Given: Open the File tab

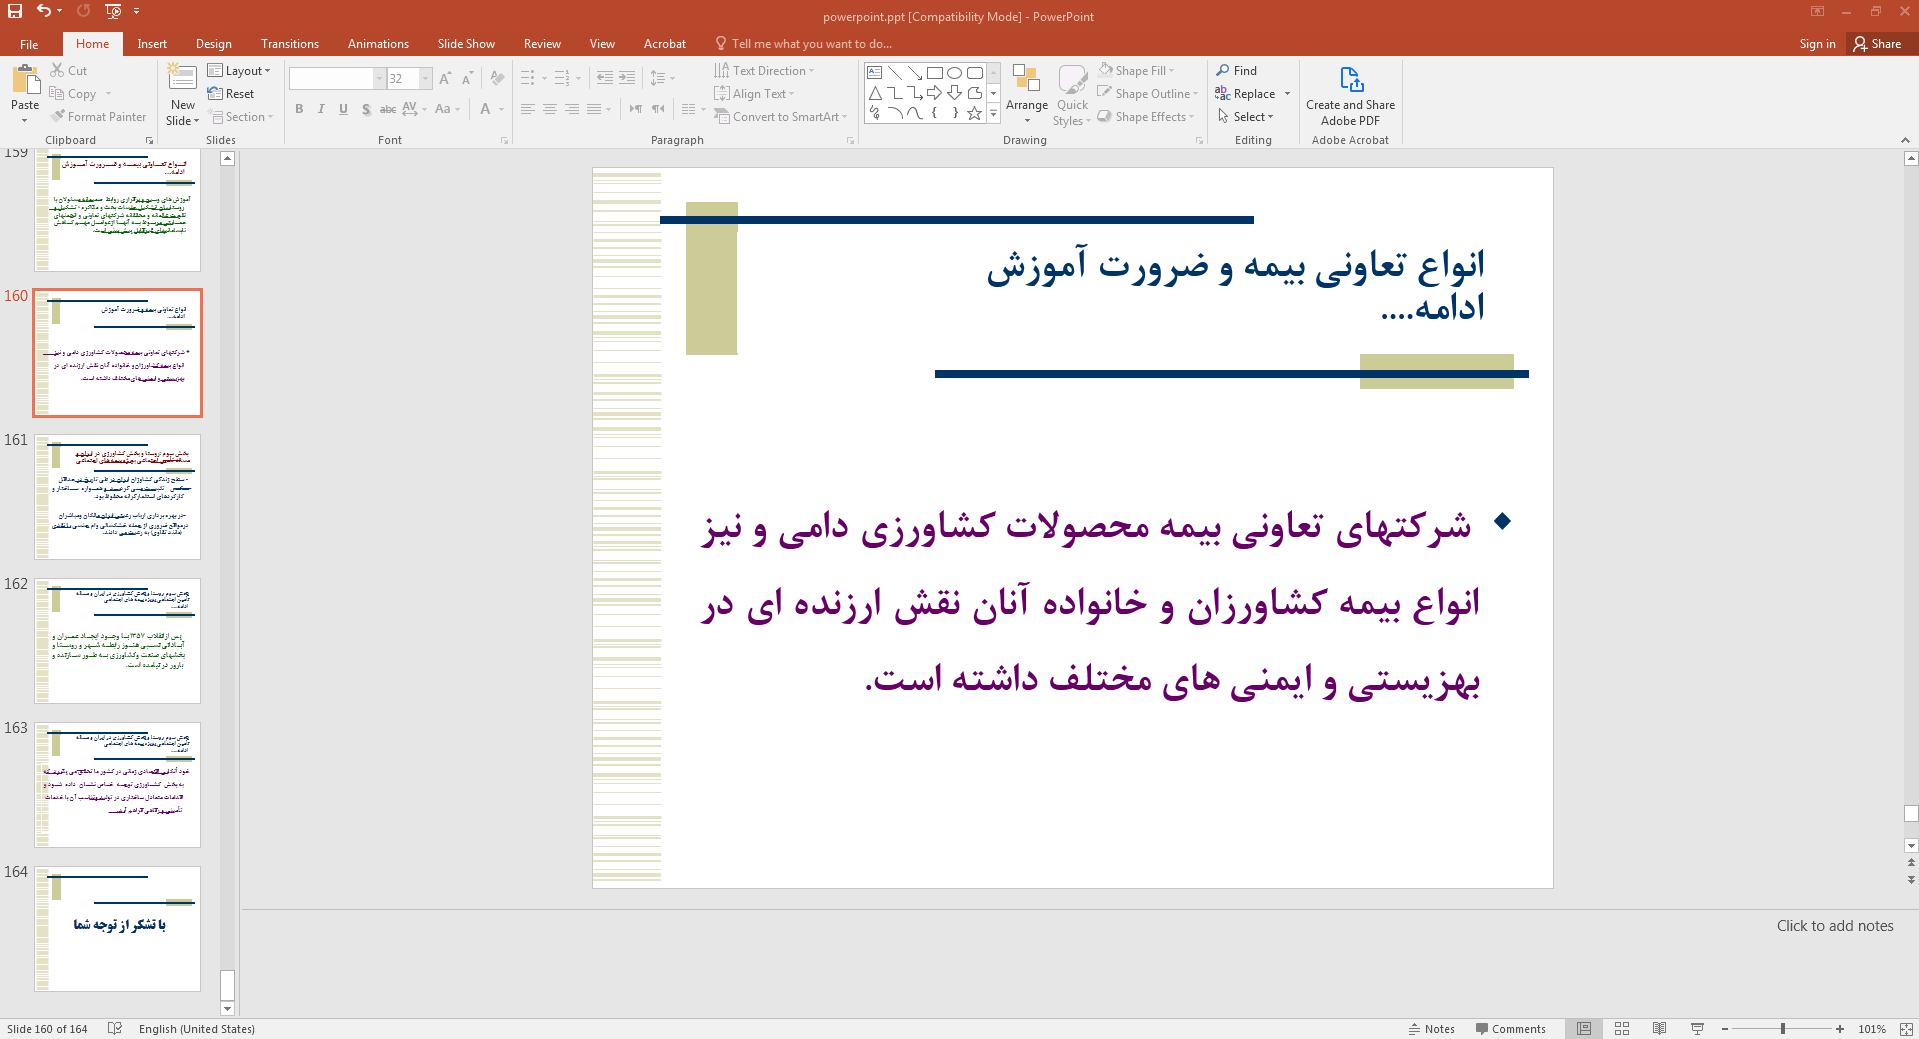Looking at the screenshot, I should (x=29, y=44).
